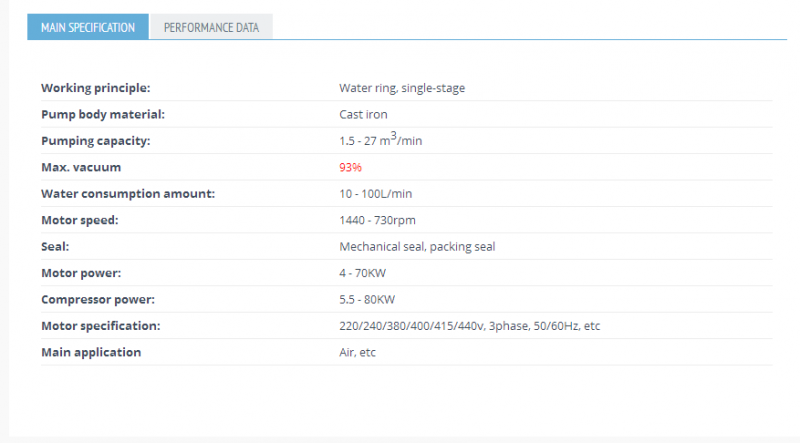The width and height of the screenshot is (800, 443).
Task: Click the 1440 - 730rpm value
Action: 378,220
